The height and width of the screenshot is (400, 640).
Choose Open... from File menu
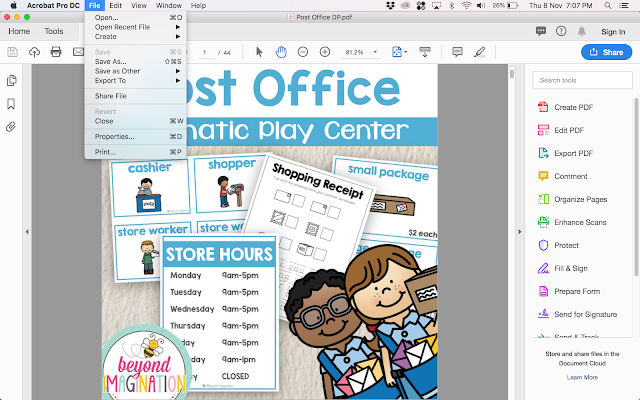point(136,18)
